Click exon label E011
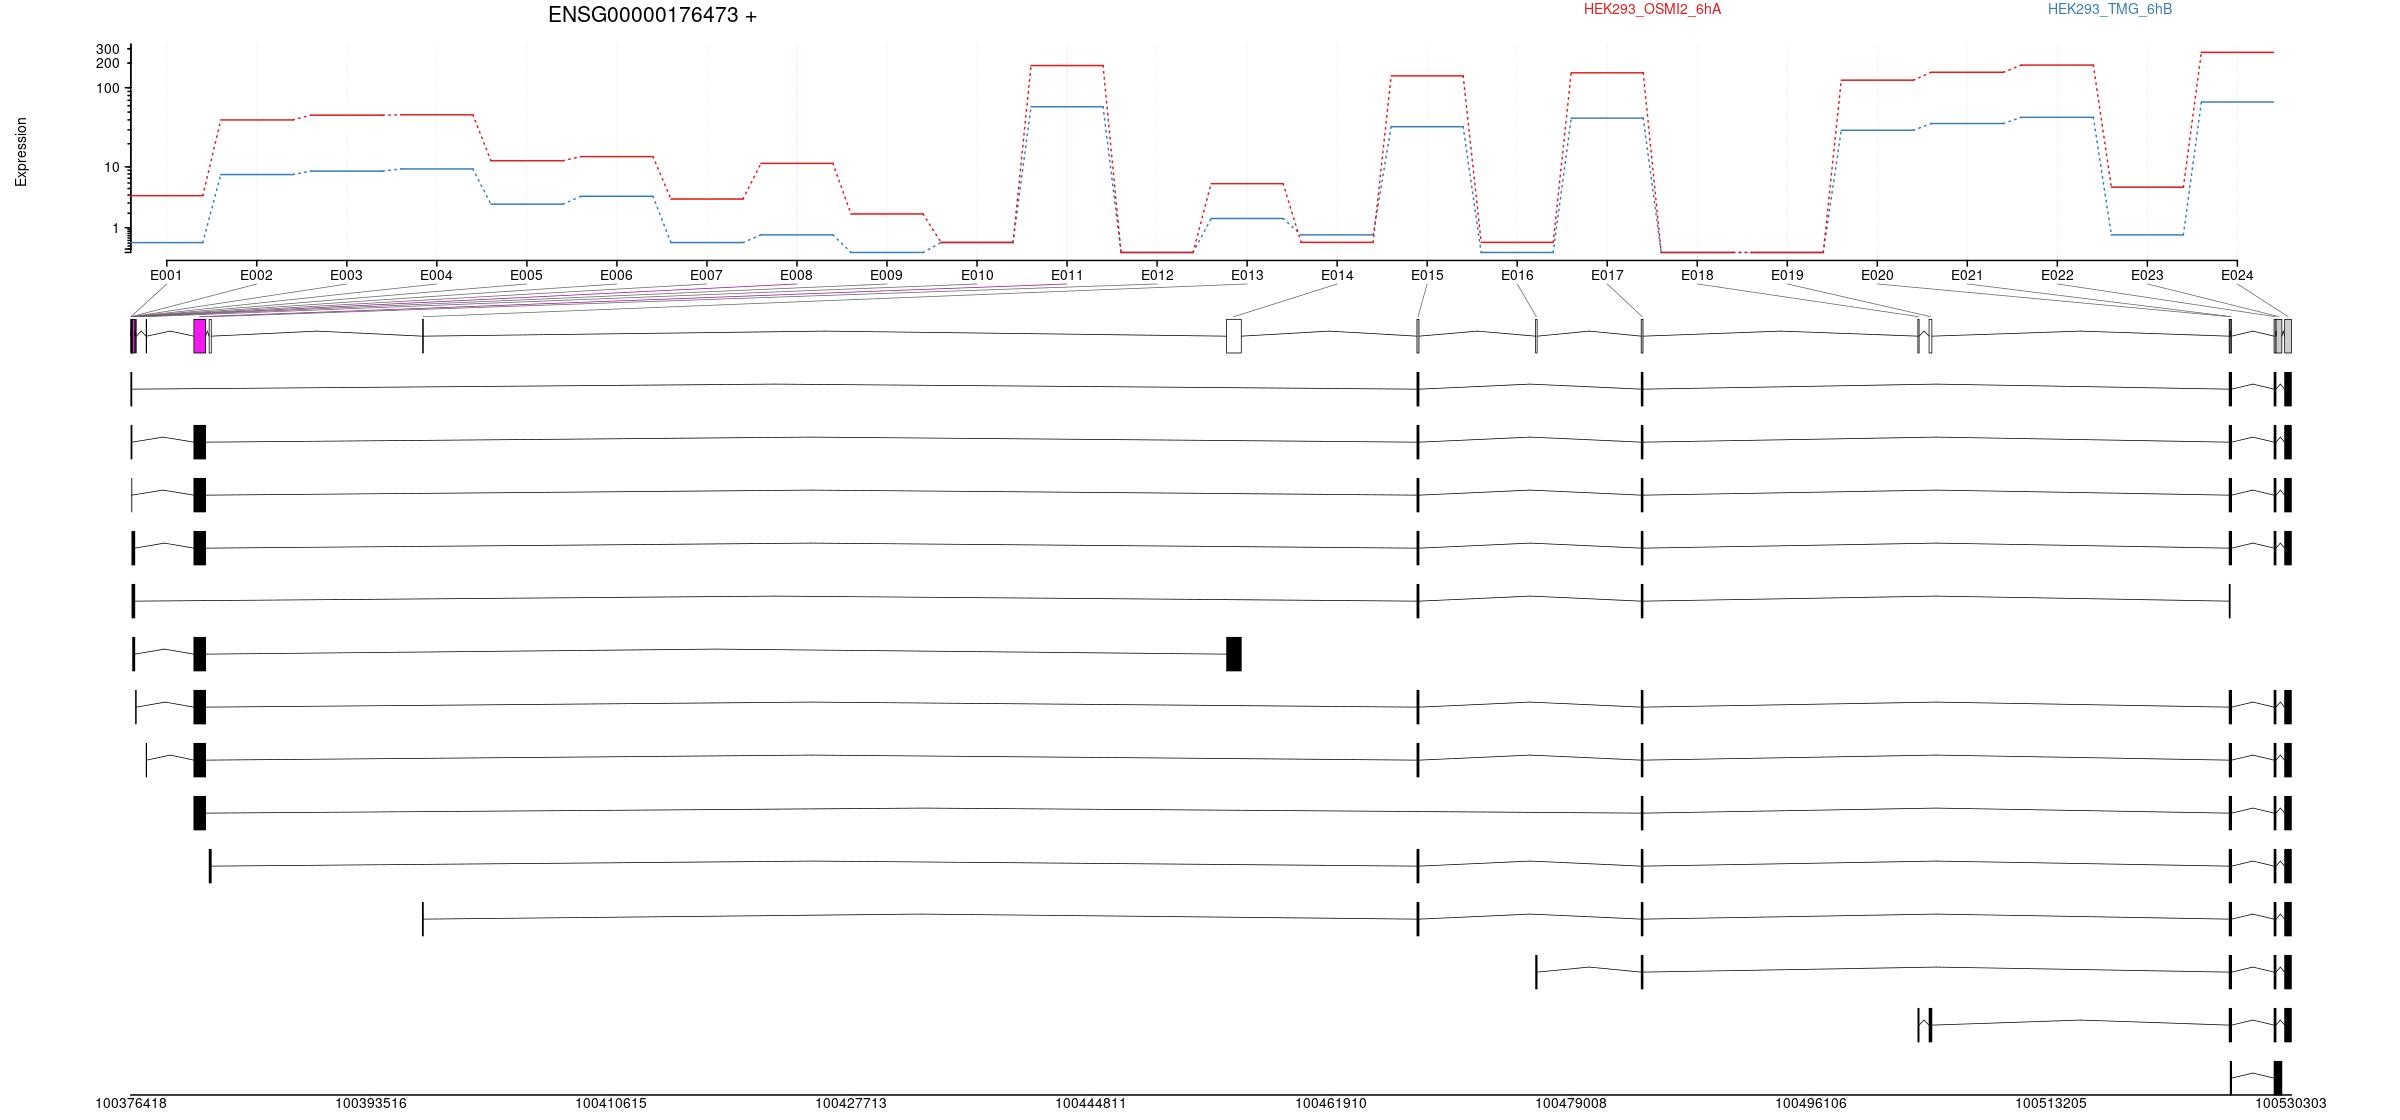2400x1120 pixels. 1067,275
